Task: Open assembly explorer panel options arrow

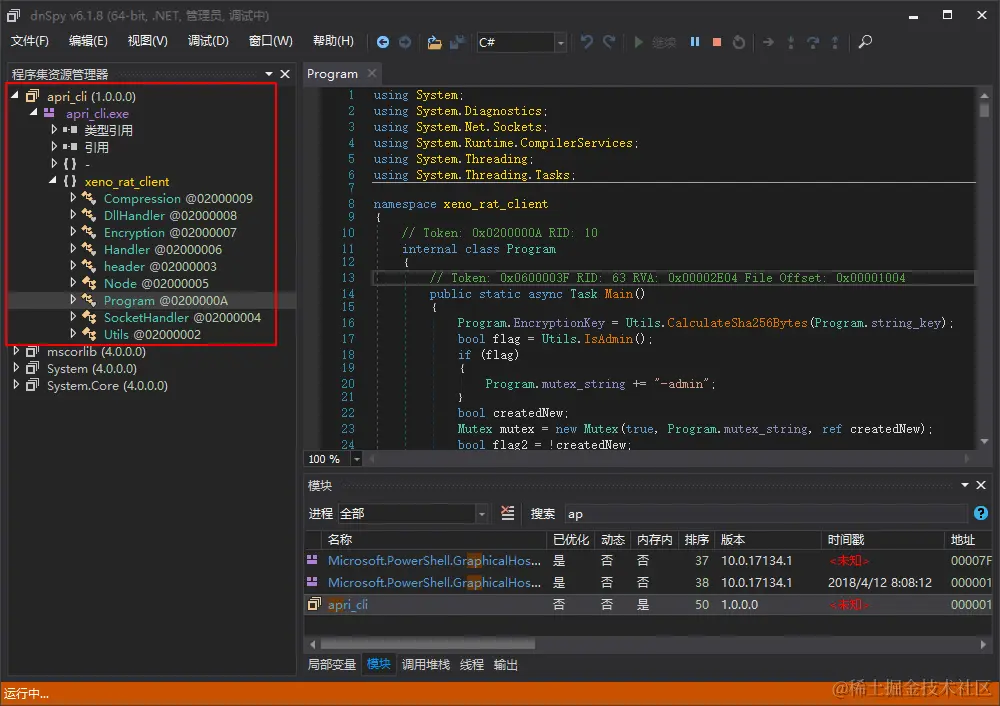Action: tap(269, 74)
